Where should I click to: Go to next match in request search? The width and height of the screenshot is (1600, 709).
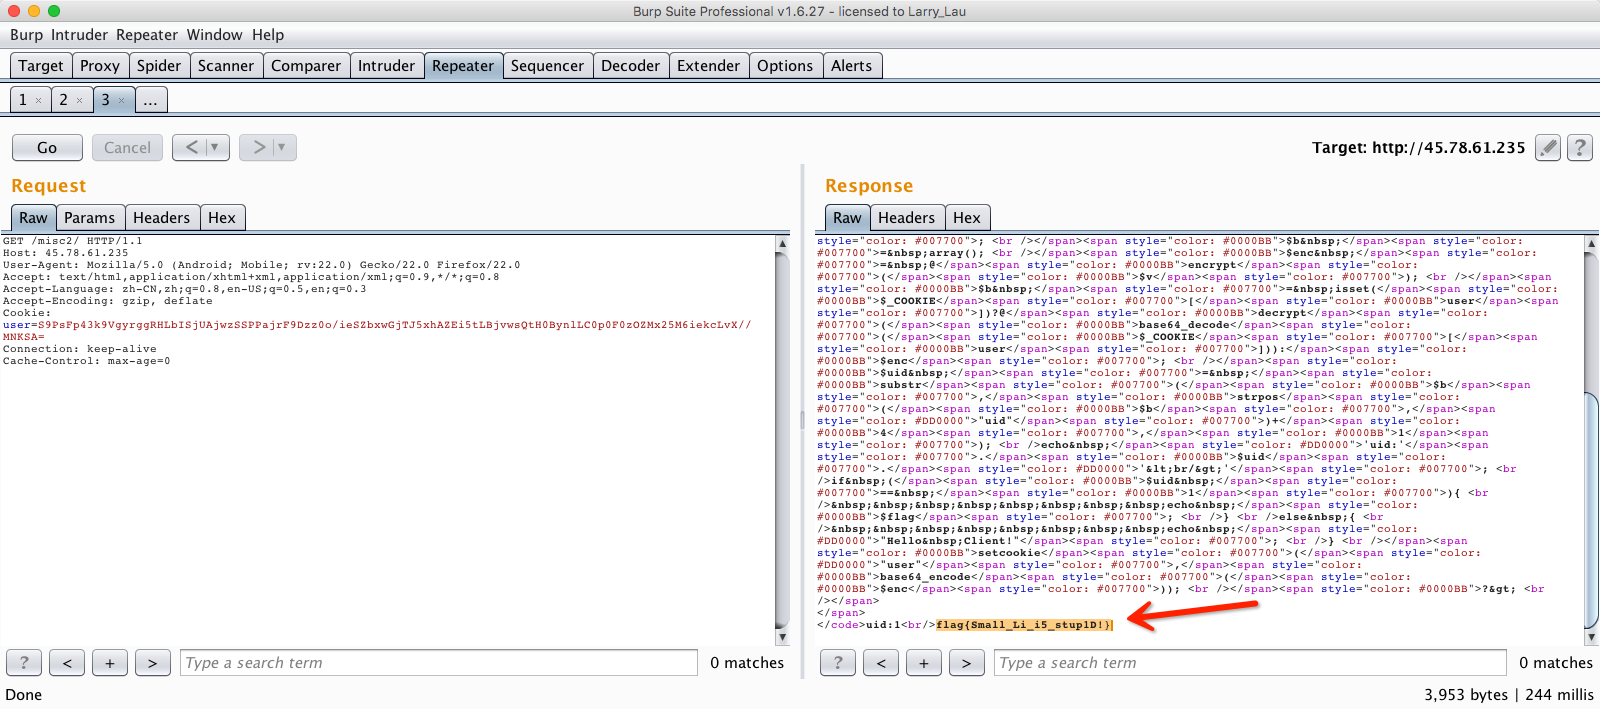(x=152, y=662)
